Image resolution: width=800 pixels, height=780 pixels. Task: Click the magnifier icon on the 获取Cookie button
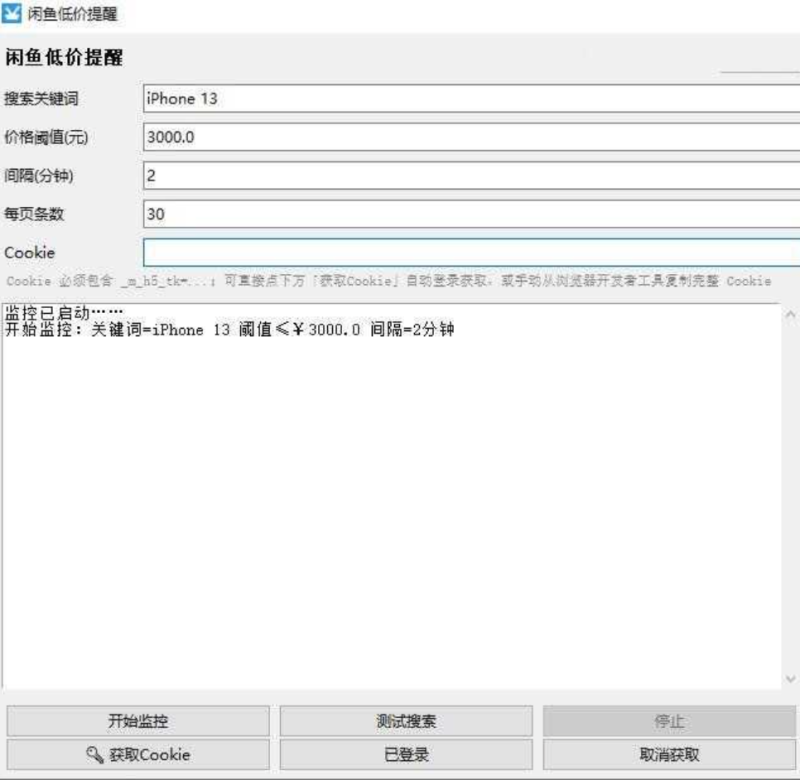tap(95, 754)
